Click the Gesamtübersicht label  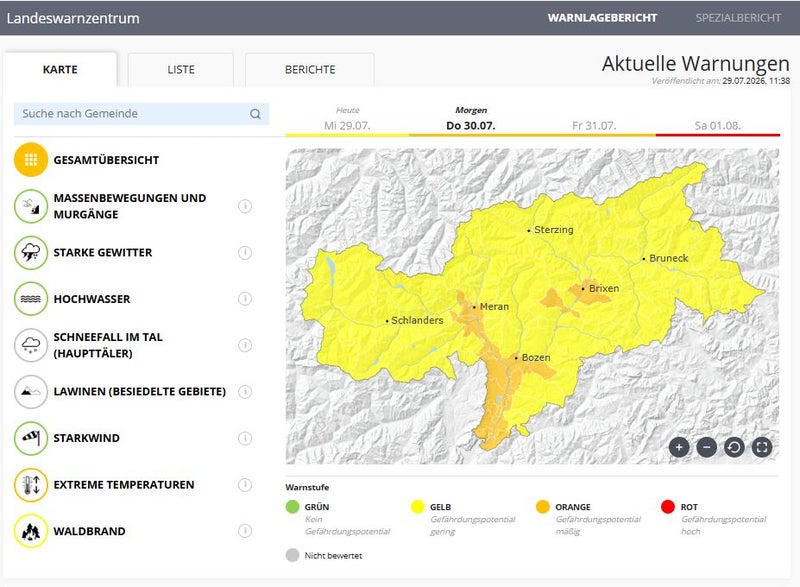pos(106,160)
